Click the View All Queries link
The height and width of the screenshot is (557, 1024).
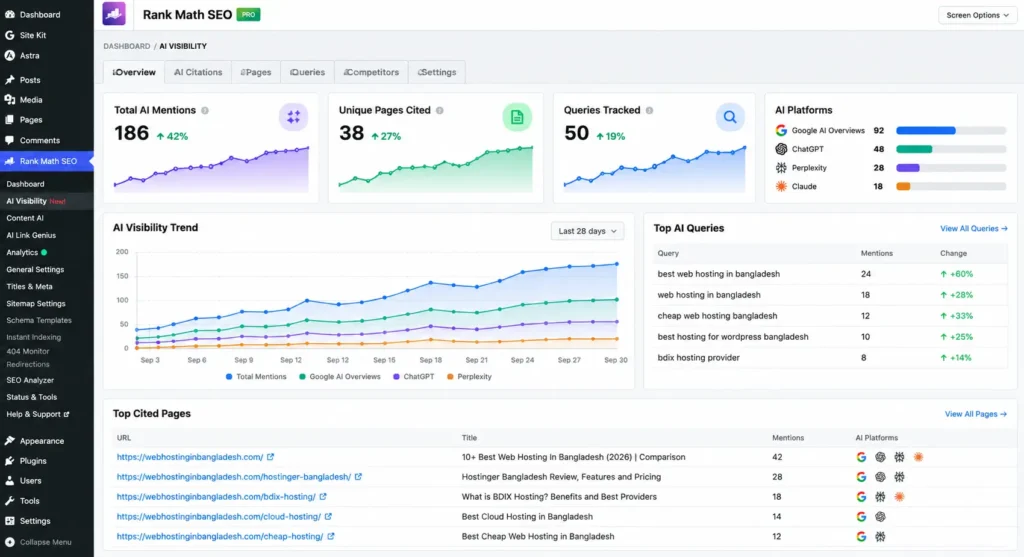click(974, 229)
